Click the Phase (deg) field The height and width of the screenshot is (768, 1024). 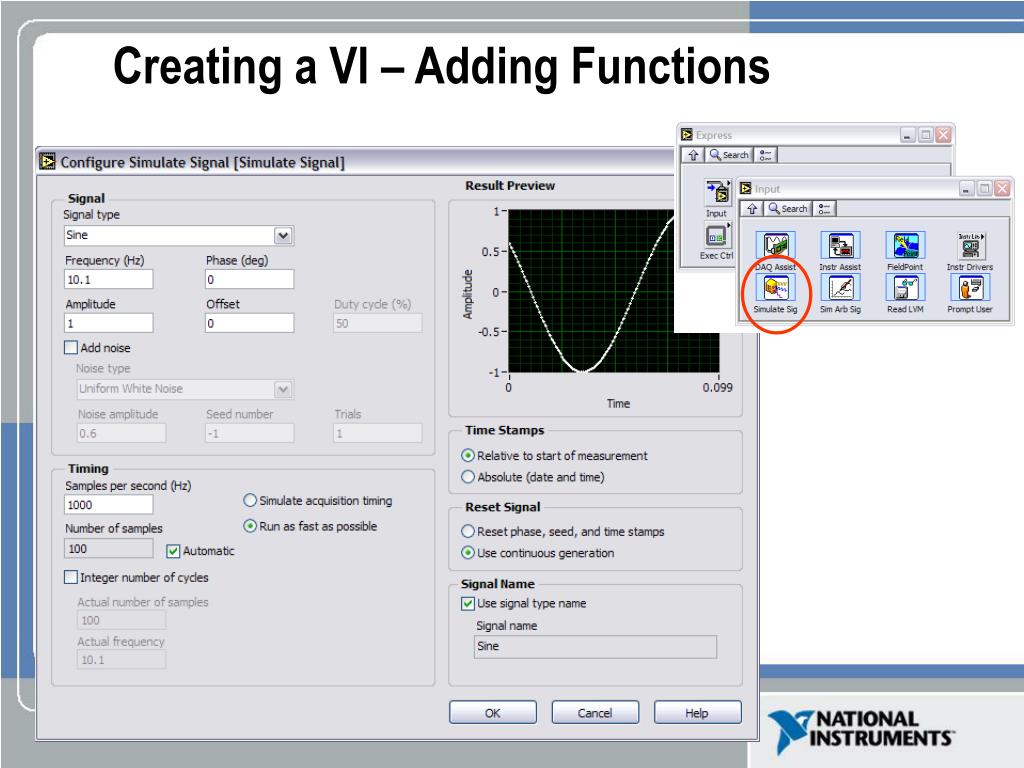(249, 280)
